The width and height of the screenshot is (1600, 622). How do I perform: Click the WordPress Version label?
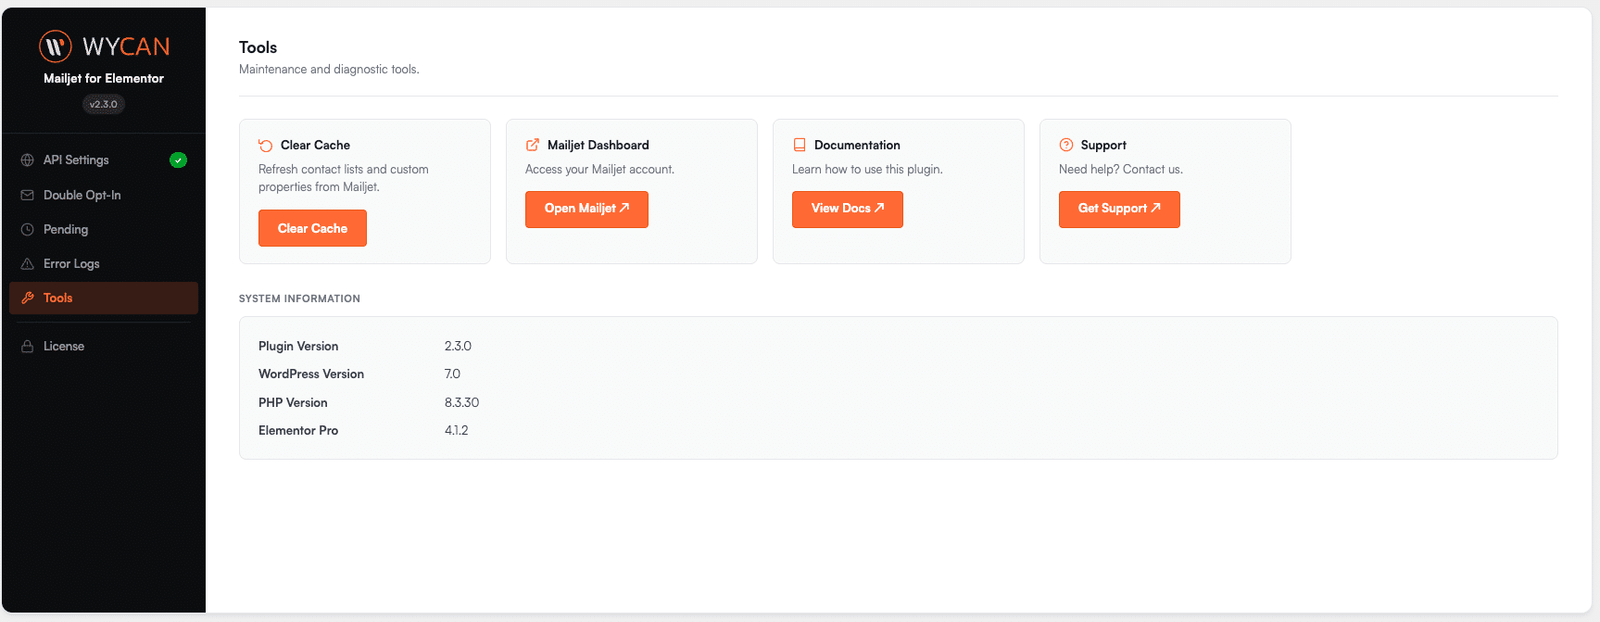(311, 374)
